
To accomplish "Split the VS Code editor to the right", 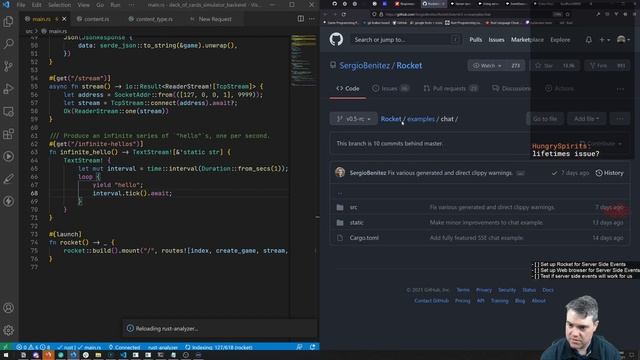I will pyautogui.click(x=300, y=19).
